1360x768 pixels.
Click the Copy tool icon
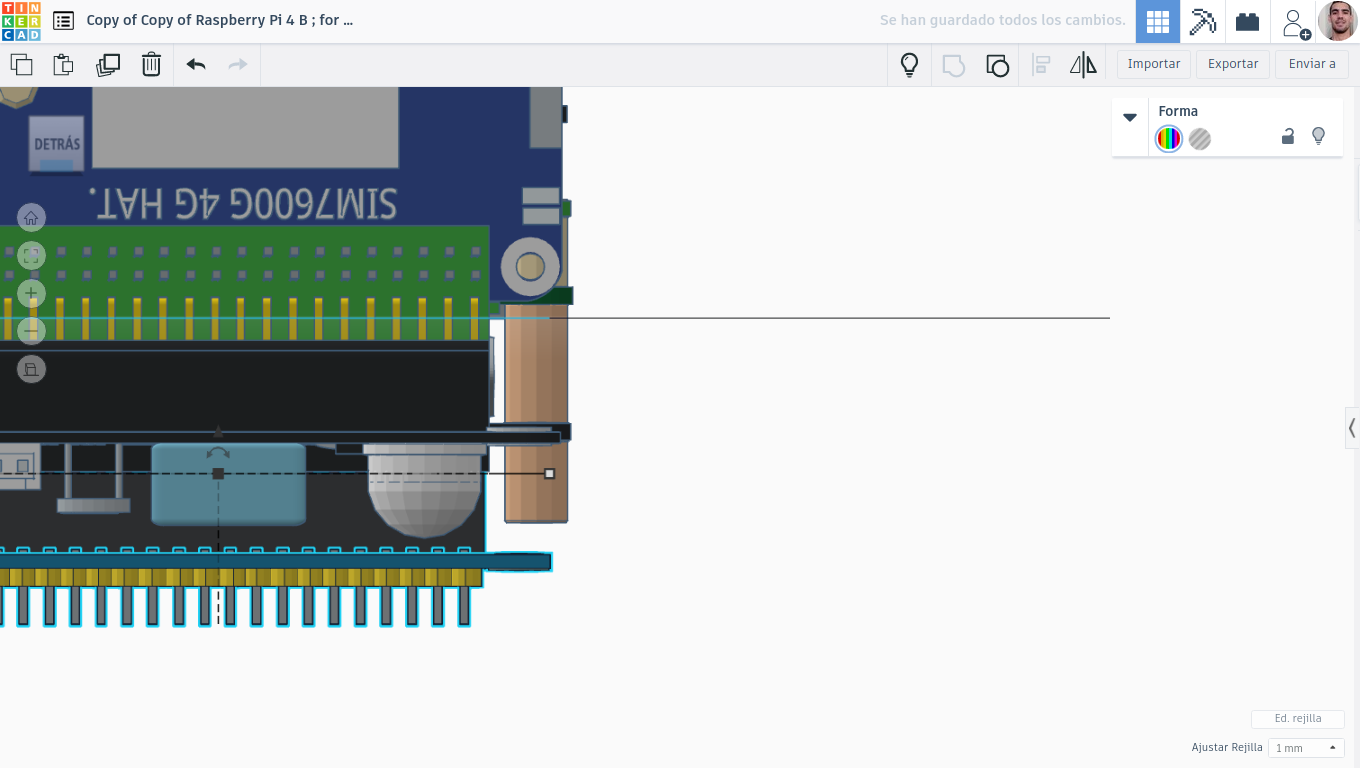click(21, 65)
